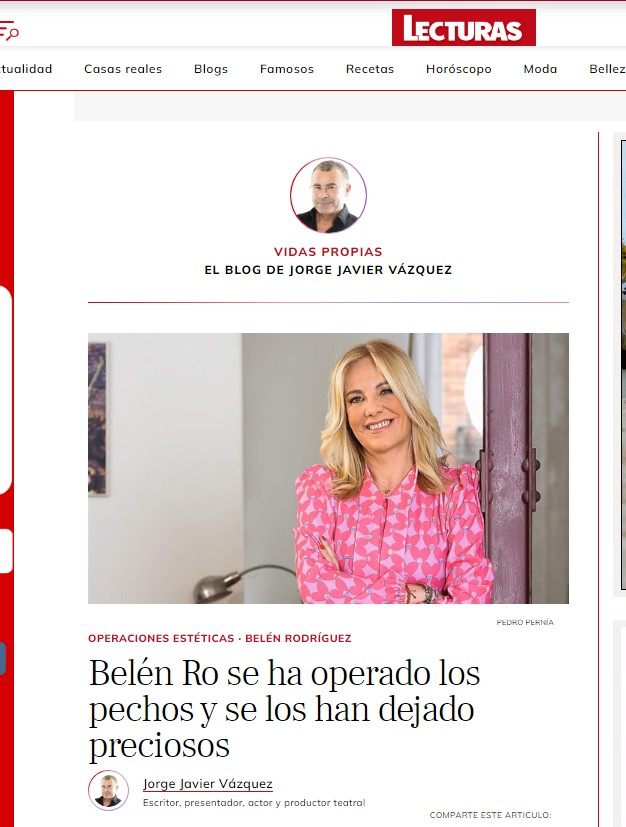Click the Belén Ro article photo
Image resolution: width=626 pixels, height=827 pixels.
[328, 468]
